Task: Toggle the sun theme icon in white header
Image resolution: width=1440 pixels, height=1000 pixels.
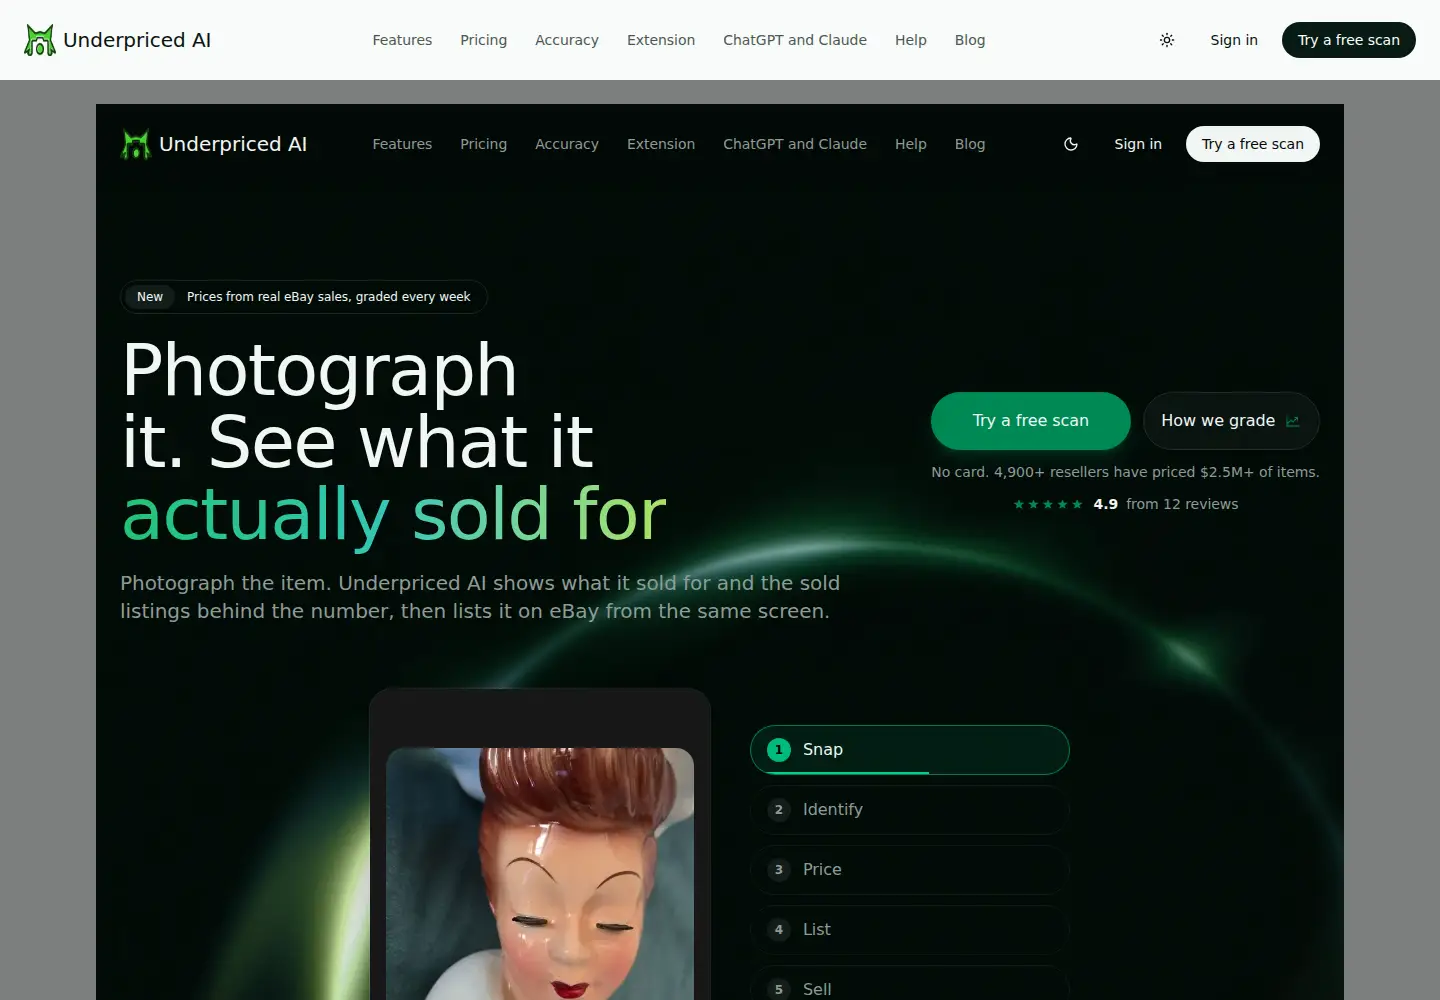Action: tap(1167, 40)
